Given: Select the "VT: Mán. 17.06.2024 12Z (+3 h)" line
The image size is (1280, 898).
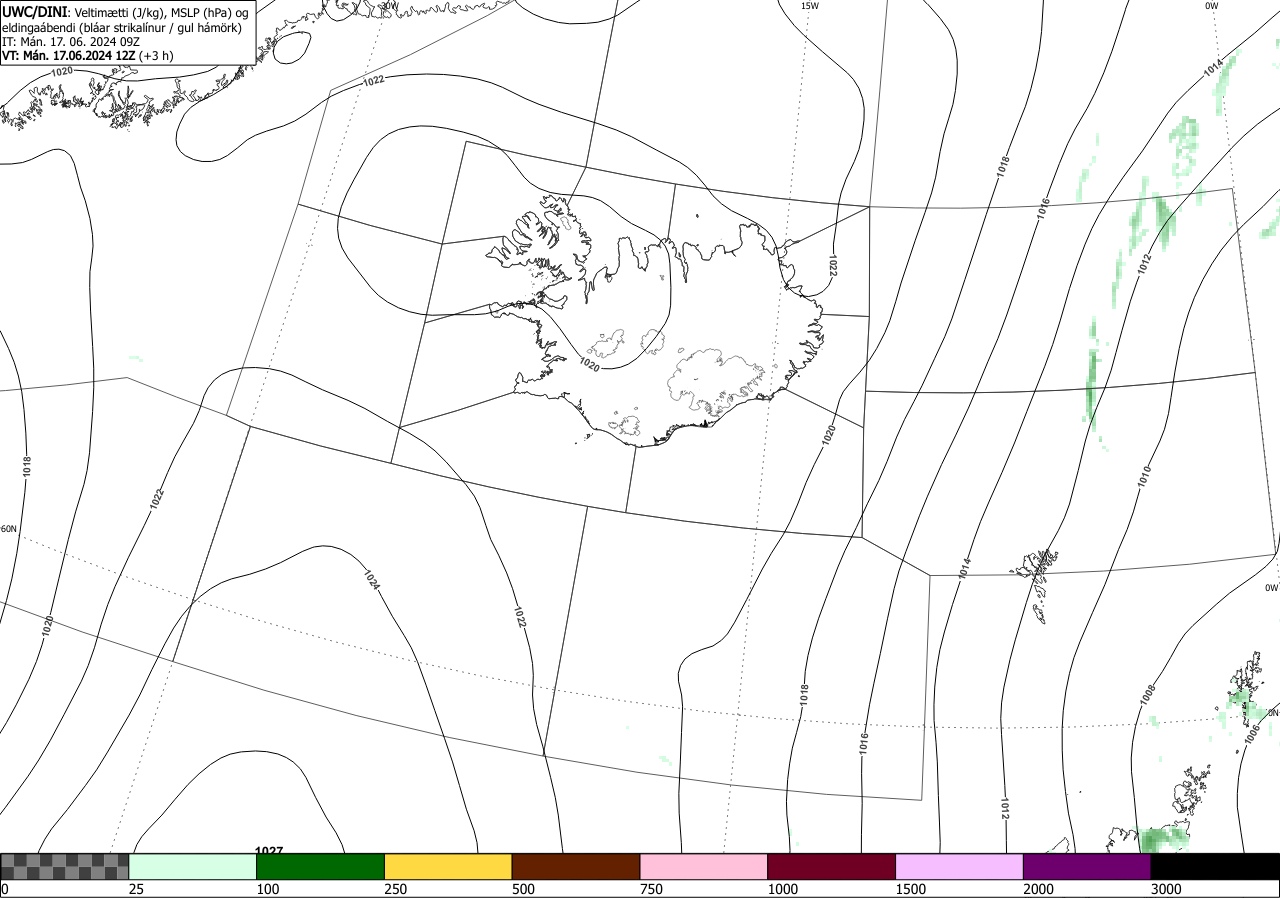Looking at the screenshot, I should point(88,56).
